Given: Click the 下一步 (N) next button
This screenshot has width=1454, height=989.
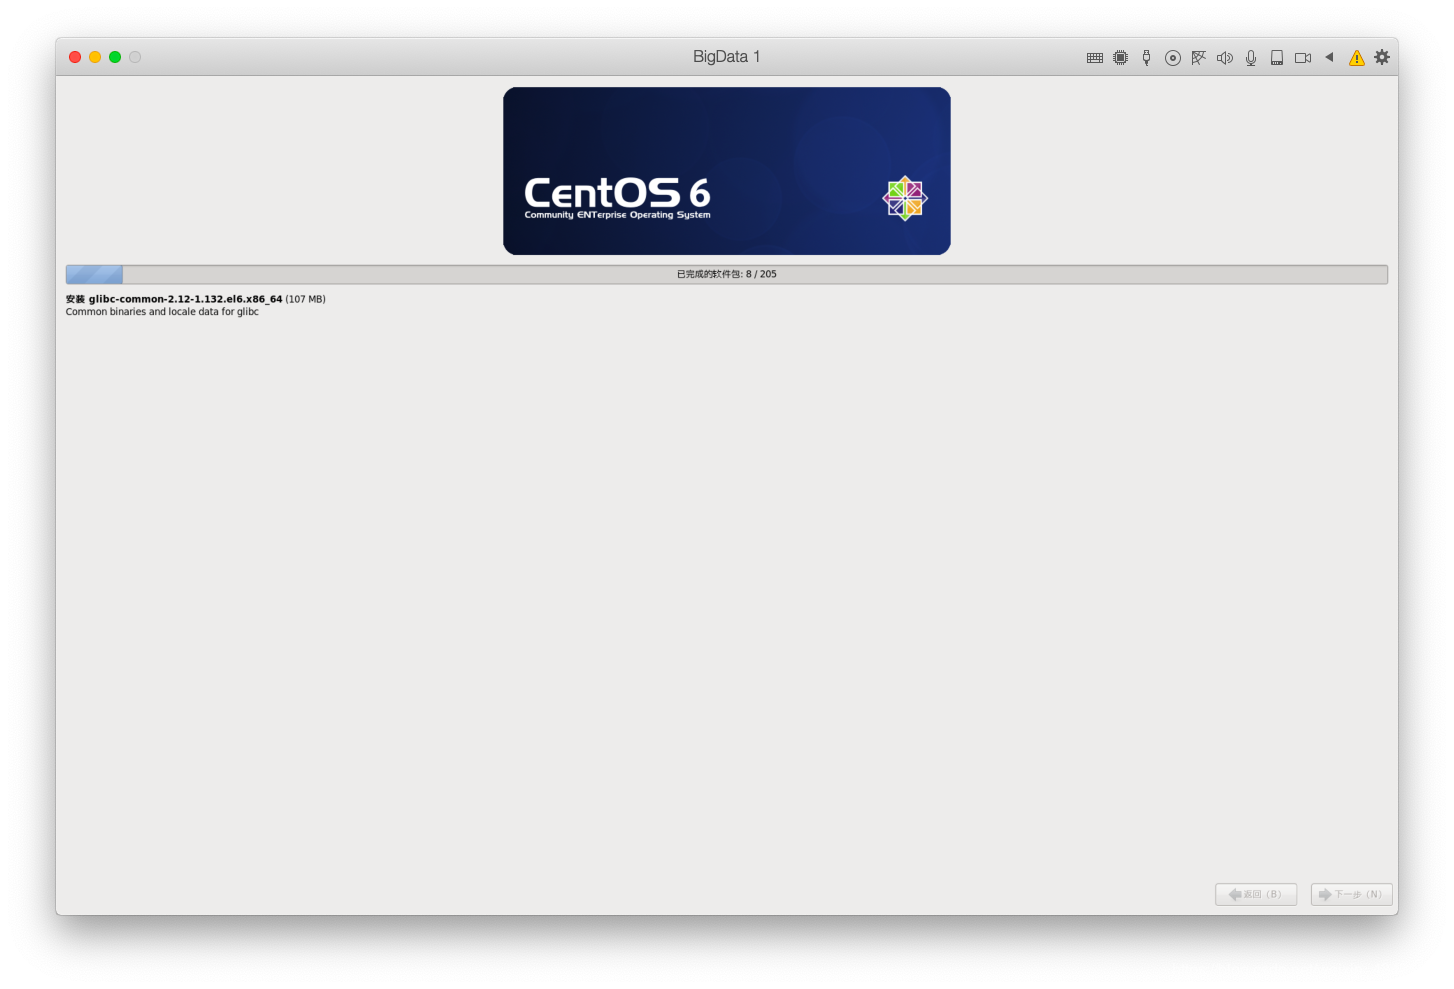Looking at the screenshot, I should click(1352, 894).
